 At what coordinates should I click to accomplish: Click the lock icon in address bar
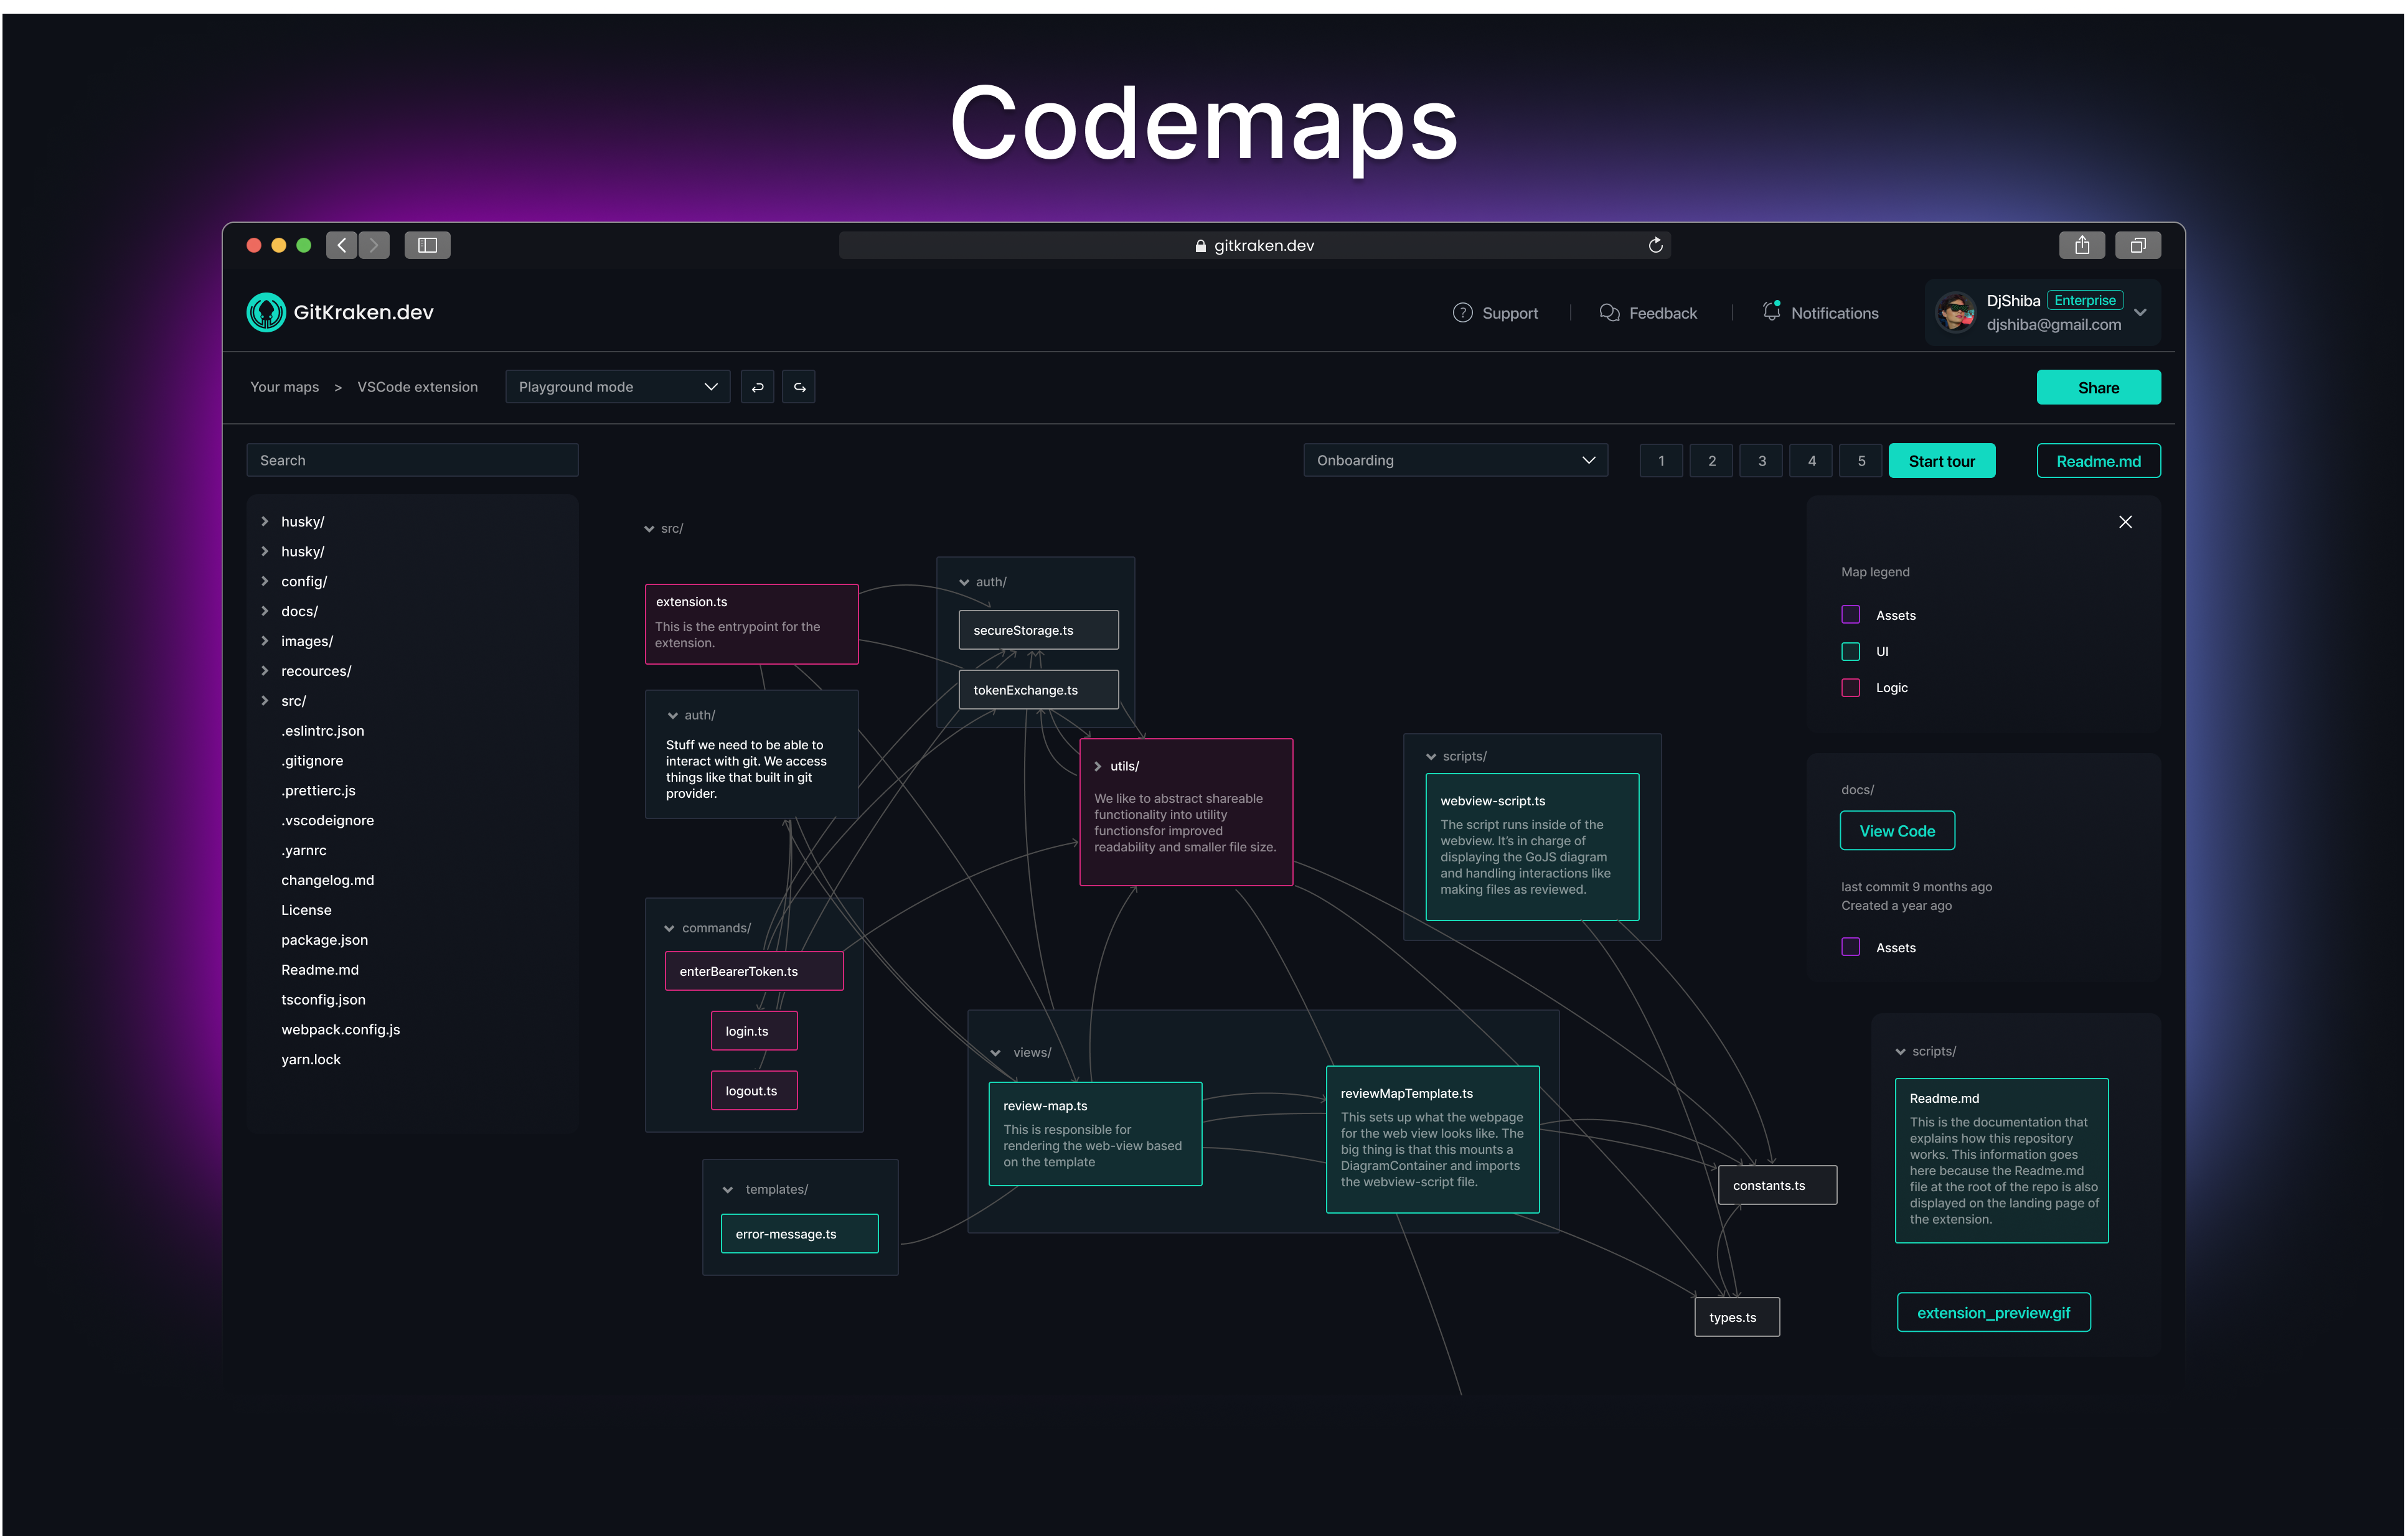click(x=1200, y=246)
